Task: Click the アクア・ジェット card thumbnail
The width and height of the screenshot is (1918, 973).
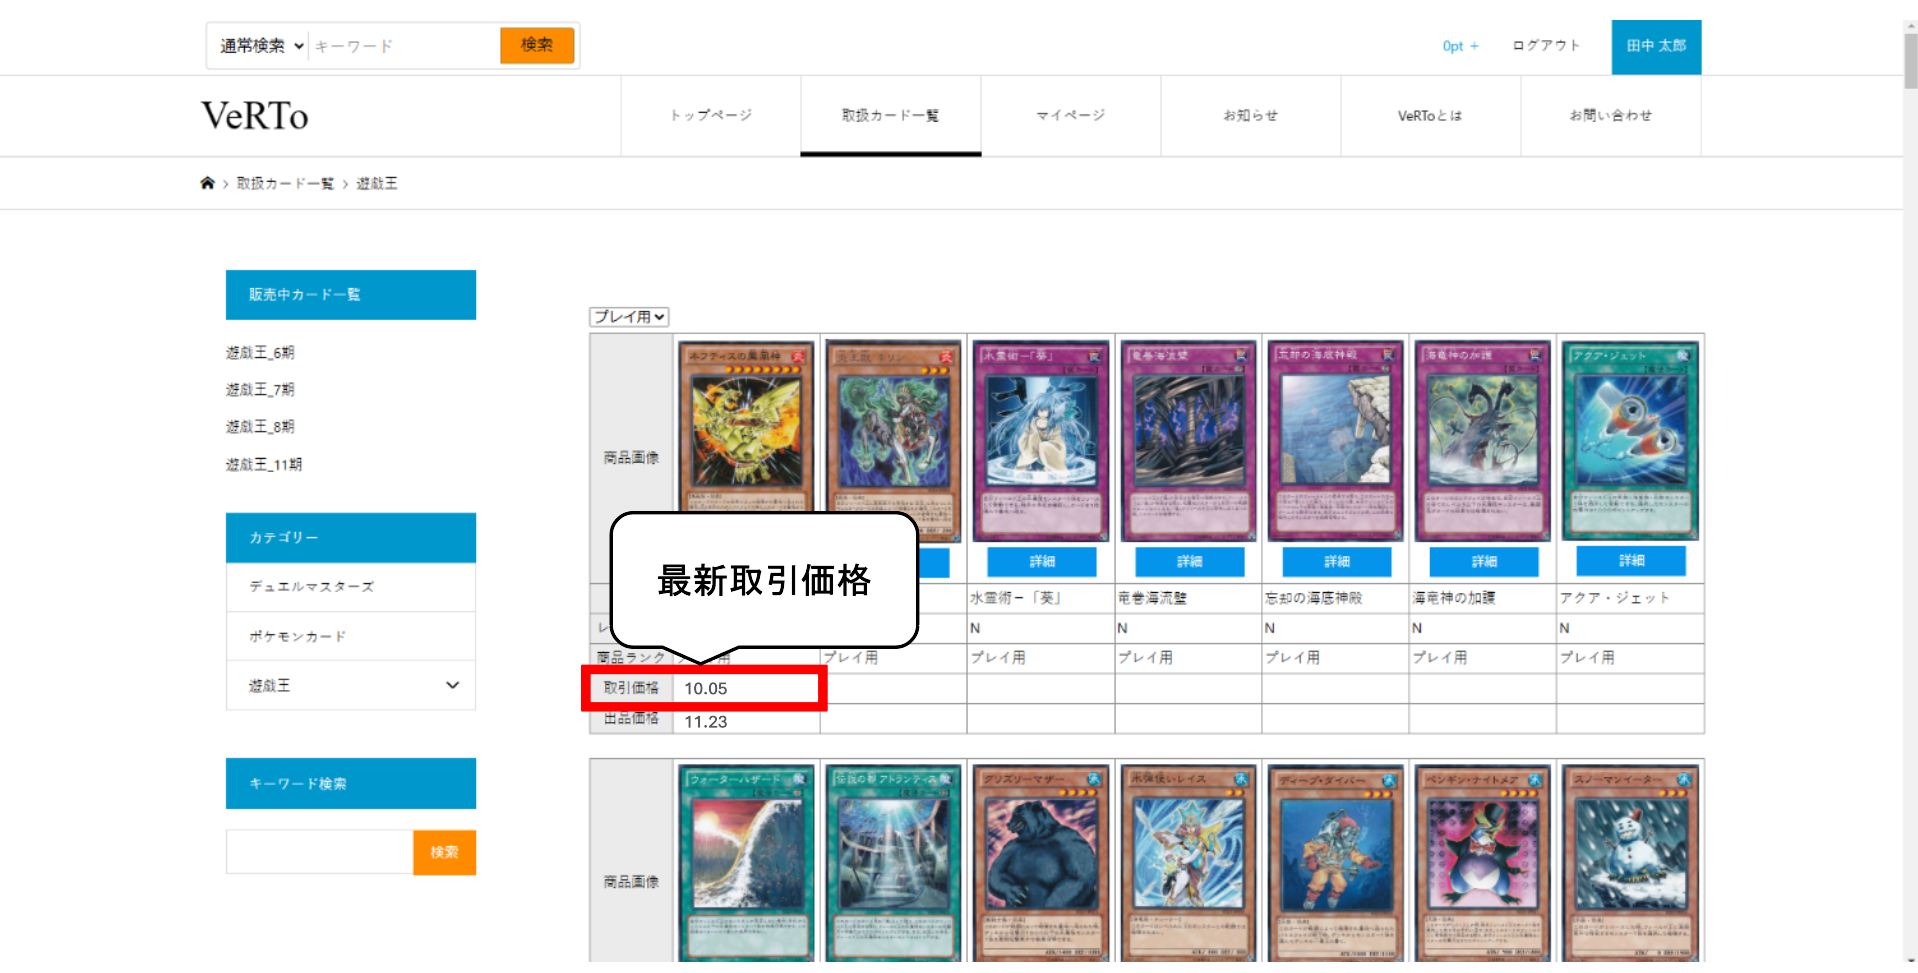Action: click(1630, 440)
